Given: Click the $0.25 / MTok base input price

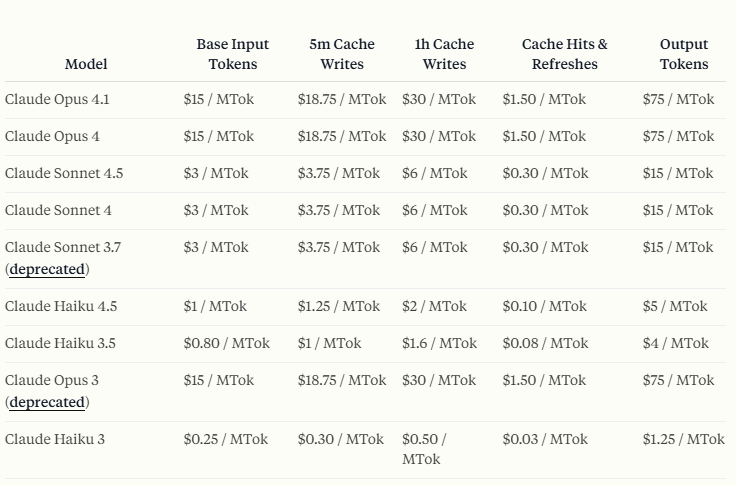Looking at the screenshot, I should (226, 439).
